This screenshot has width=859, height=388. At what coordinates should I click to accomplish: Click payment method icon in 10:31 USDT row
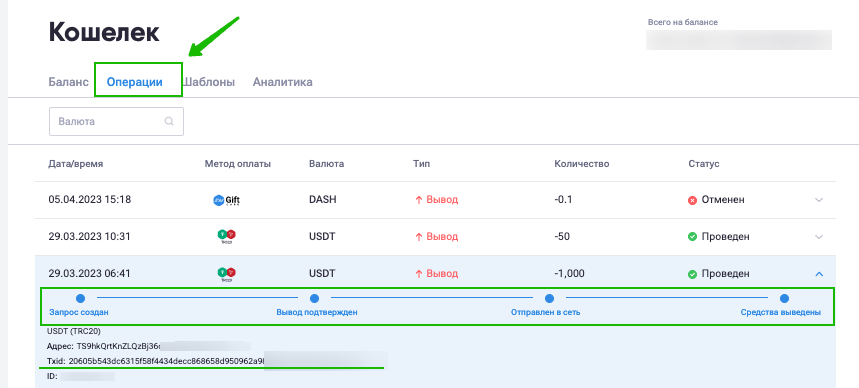[x=226, y=237]
